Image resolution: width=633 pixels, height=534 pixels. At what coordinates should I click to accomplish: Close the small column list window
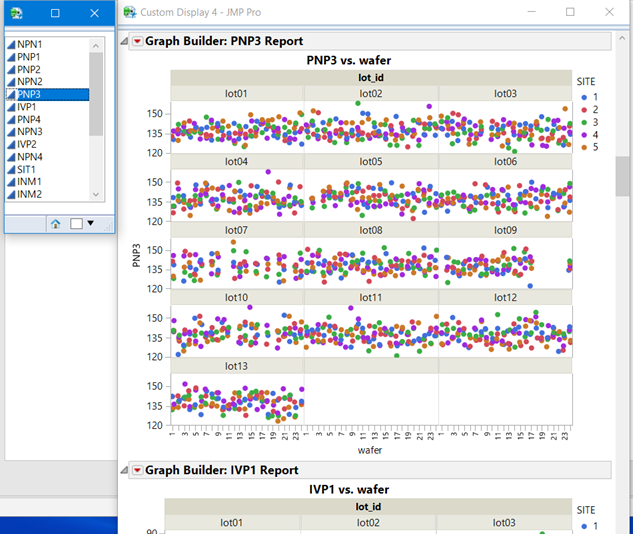[94, 13]
